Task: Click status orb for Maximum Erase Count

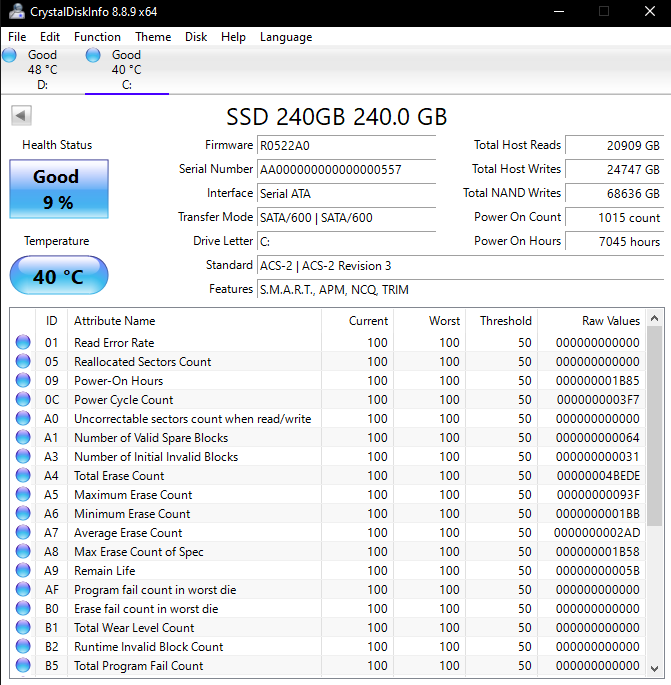Action: point(23,494)
